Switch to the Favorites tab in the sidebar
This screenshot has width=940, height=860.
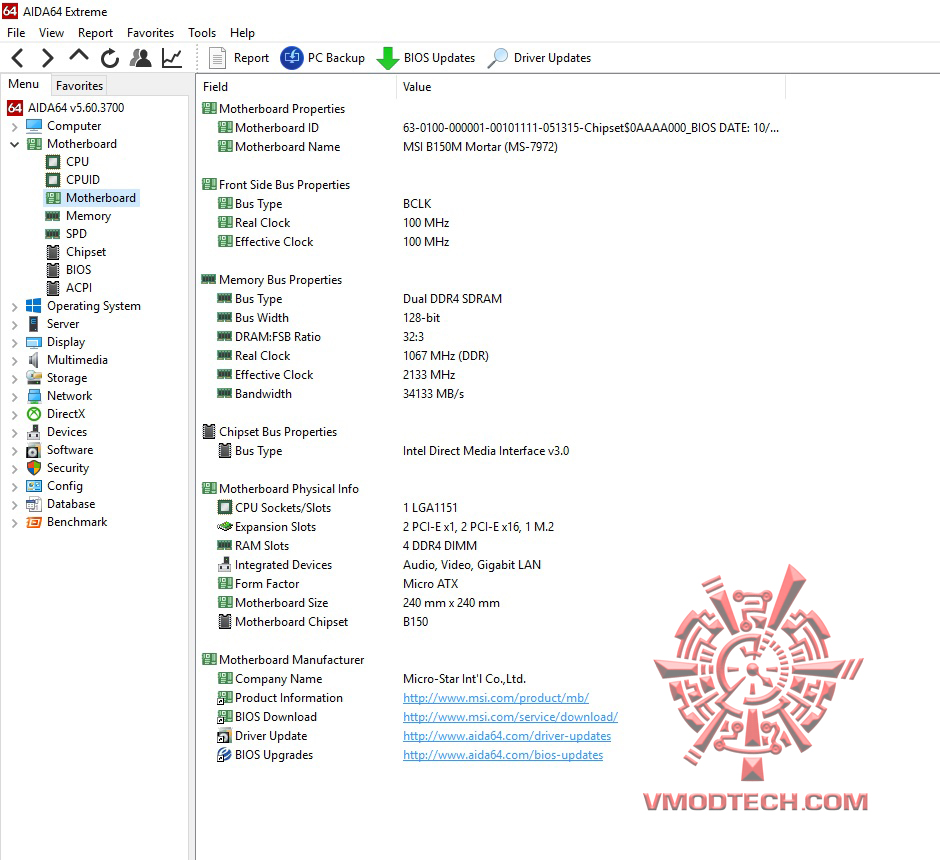[x=79, y=86]
